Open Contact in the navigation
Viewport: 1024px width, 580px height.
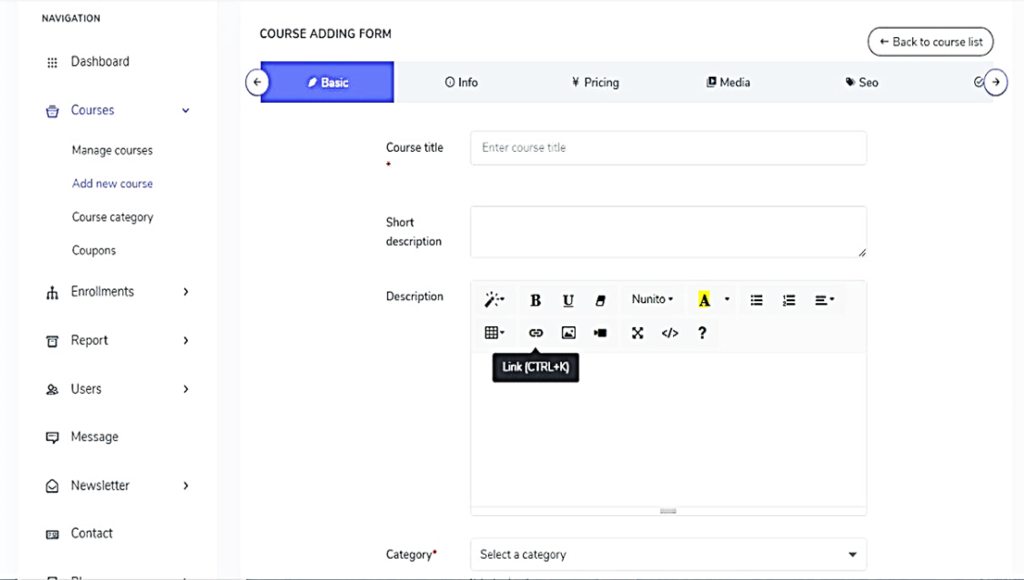pos(91,533)
